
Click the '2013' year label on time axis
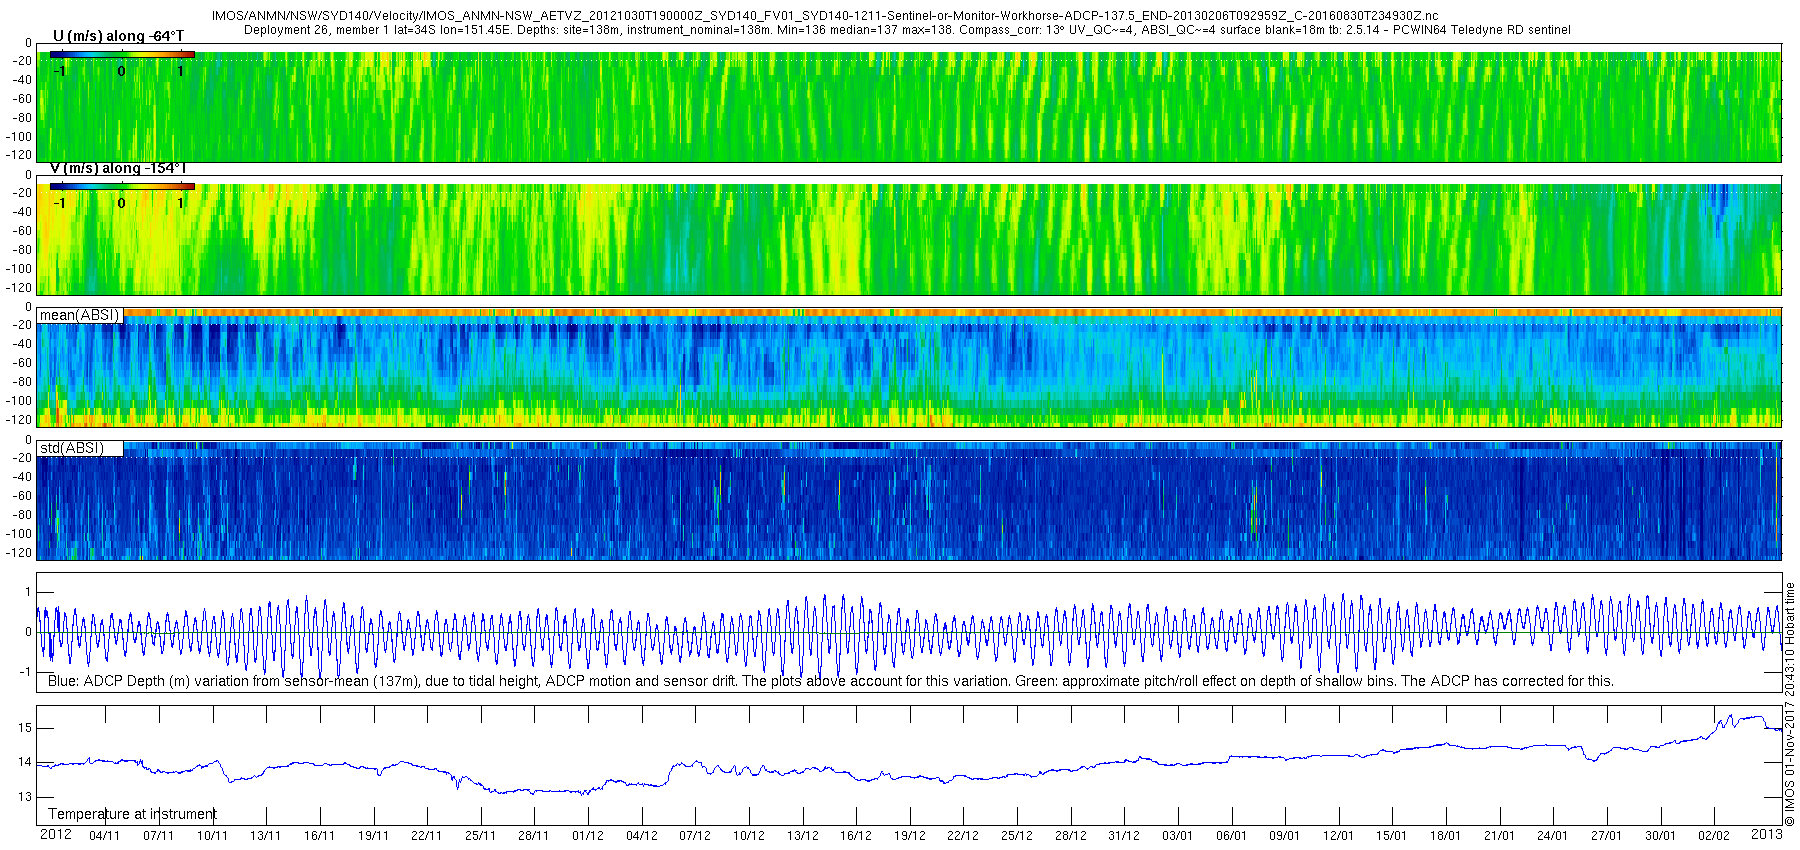pos(1766,834)
